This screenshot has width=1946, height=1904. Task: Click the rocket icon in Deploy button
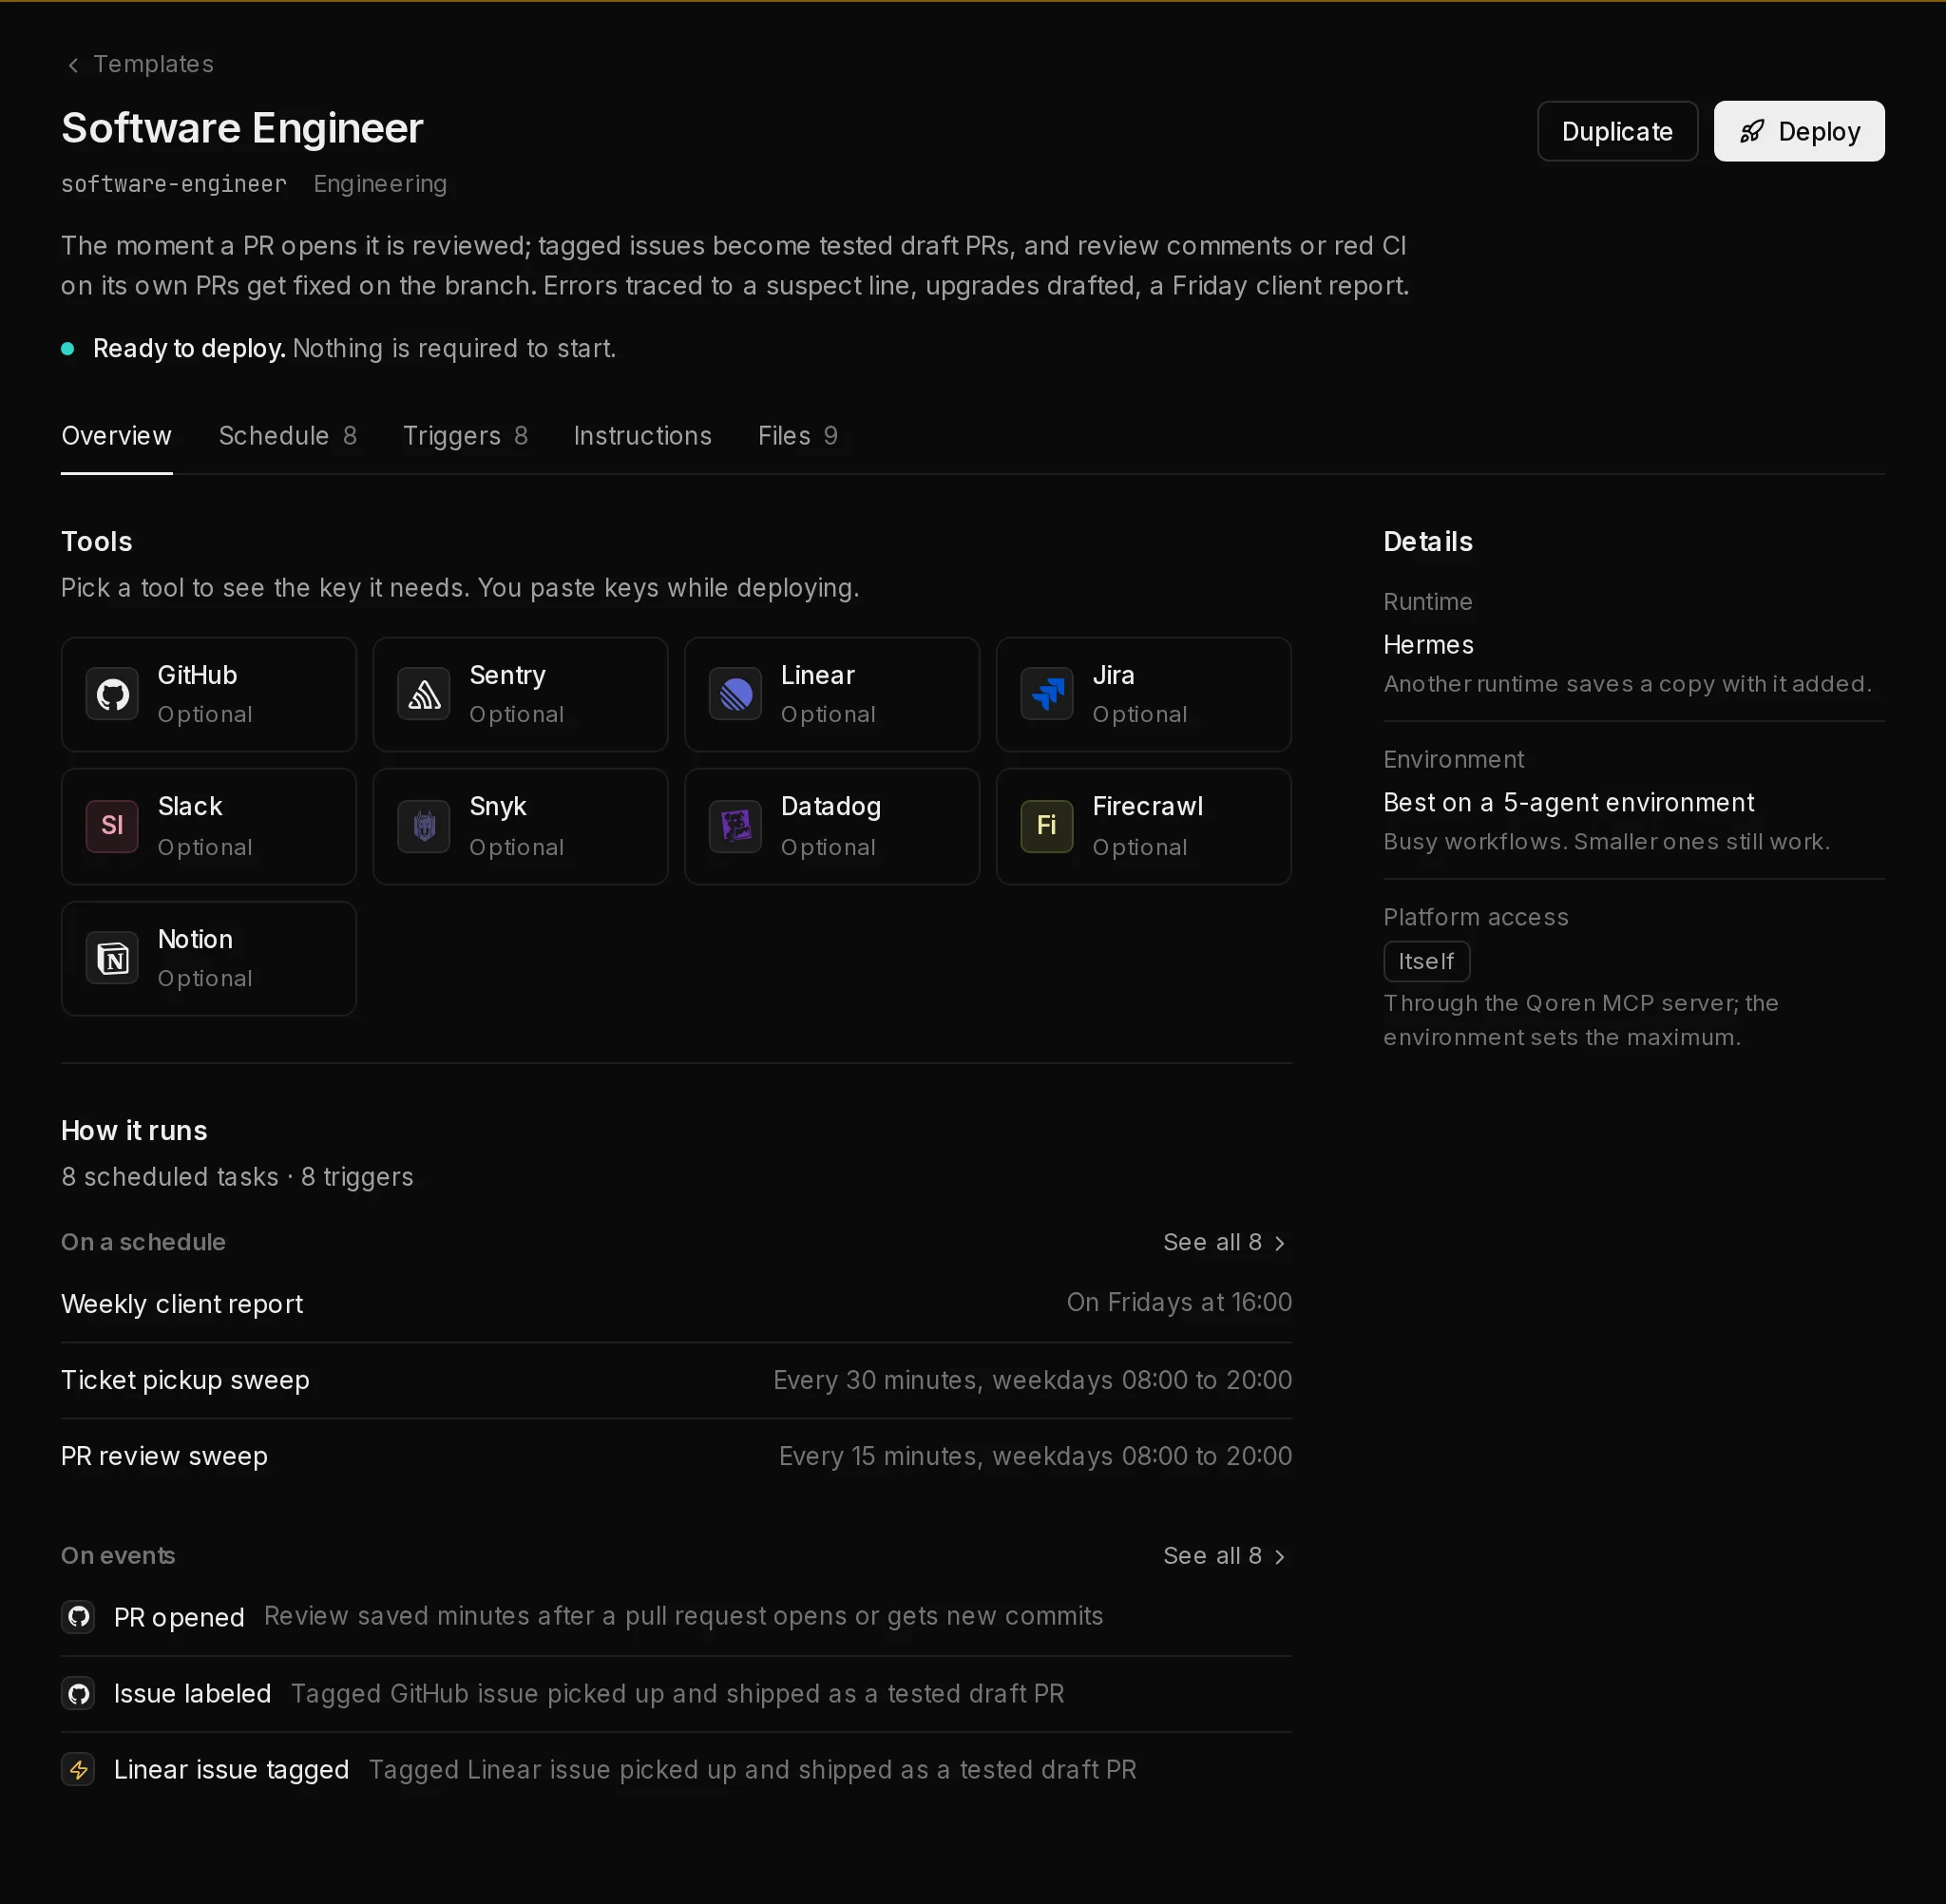coord(1752,131)
